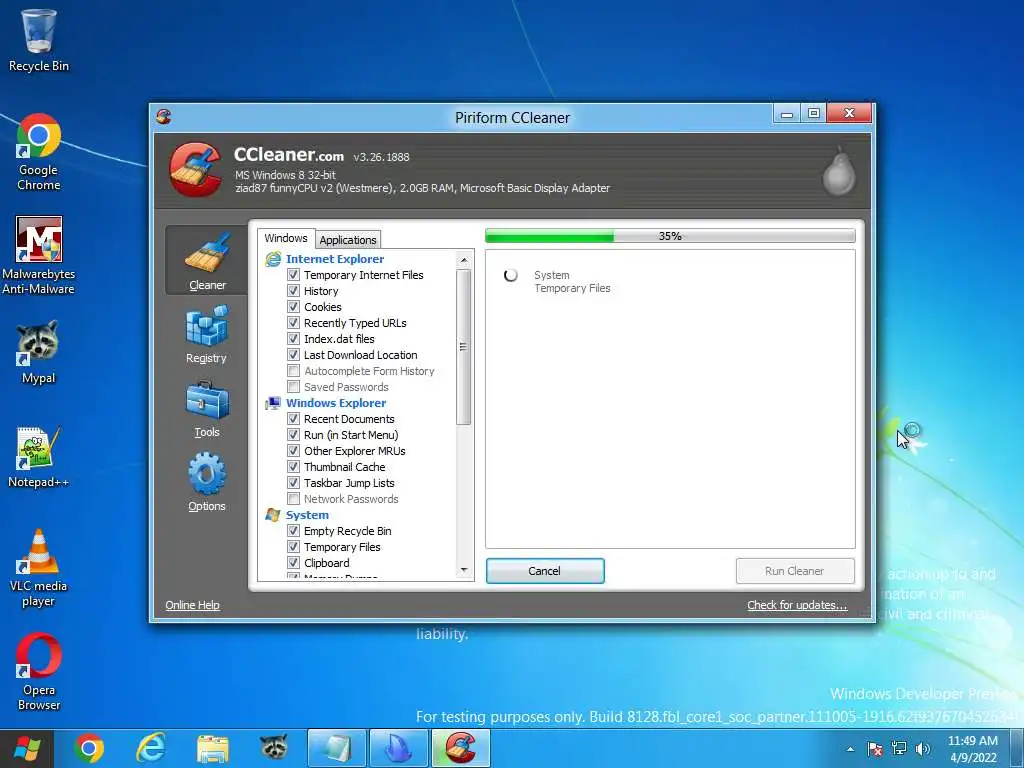Screen dimensions: 1024x768
Task: Toggle Taskbar Jump Lists checkbox
Action: tap(293, 483)
